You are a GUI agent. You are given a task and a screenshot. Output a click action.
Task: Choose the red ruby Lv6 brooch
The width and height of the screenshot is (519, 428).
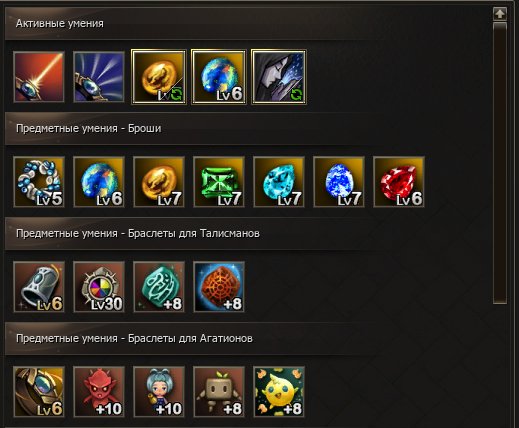(399, 182)
